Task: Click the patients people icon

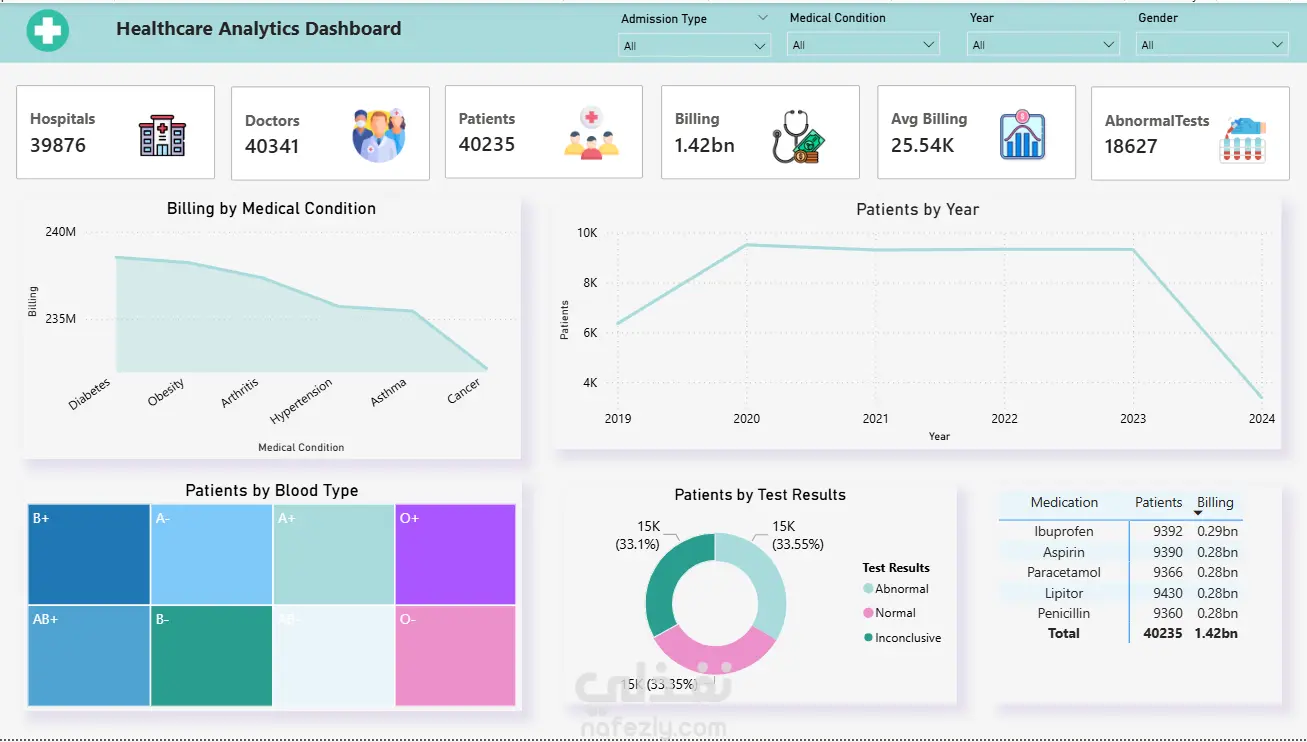Action: pos(591,134)
